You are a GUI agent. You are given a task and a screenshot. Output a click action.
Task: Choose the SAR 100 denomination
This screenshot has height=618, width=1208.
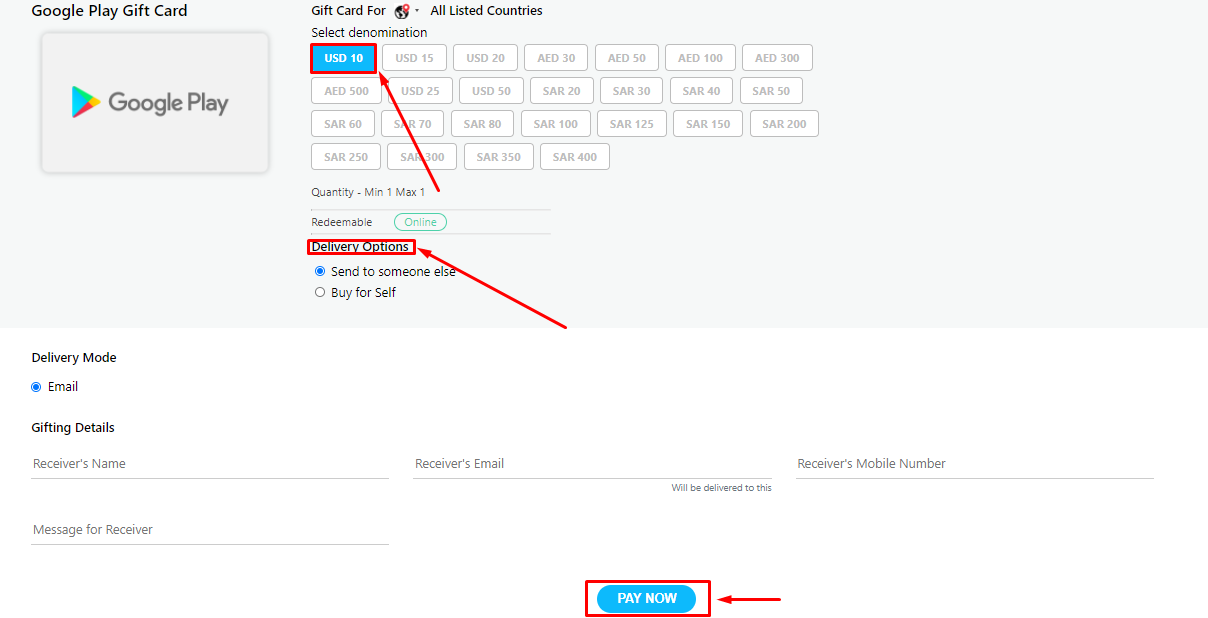[x=555, y=124]
